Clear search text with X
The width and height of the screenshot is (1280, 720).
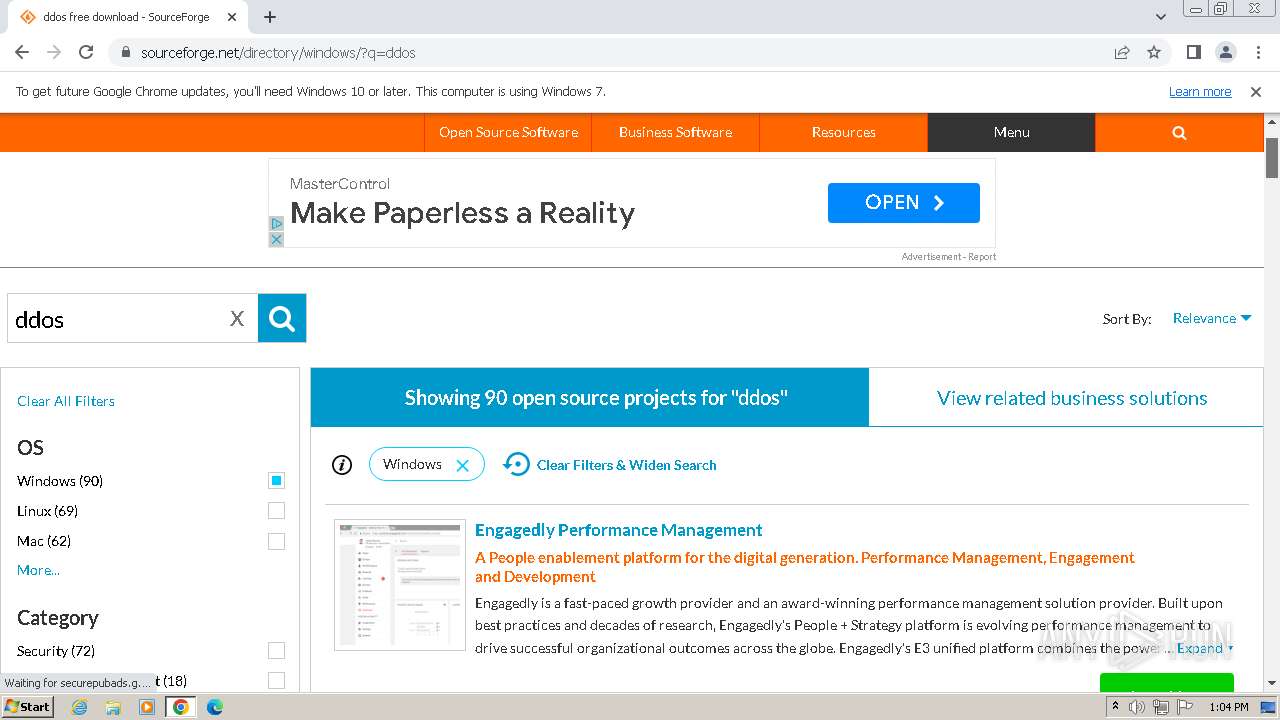pos(237,319)
